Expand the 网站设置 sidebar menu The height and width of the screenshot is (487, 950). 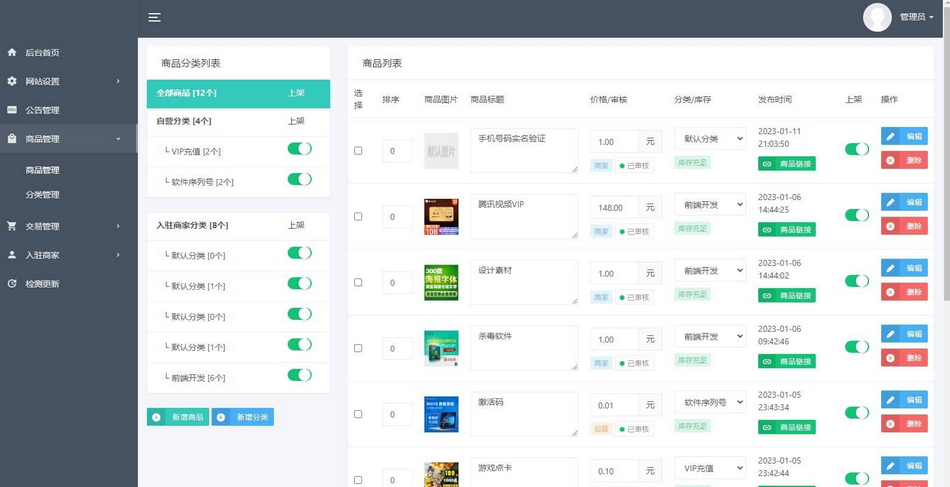click(68, 81)
